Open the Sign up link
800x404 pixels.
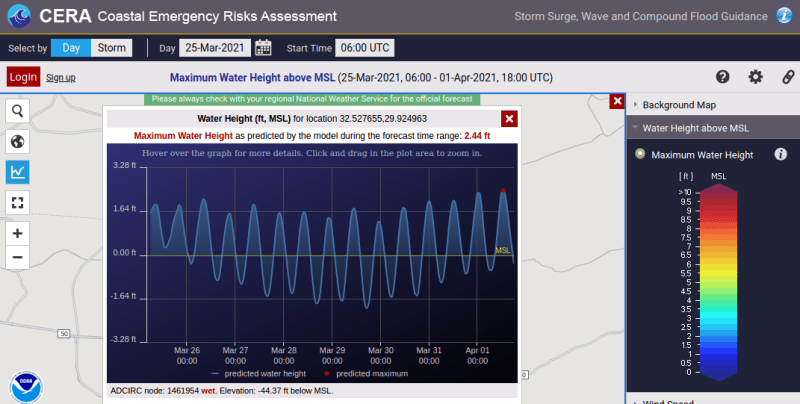pyautogui.click(x=61, y=78)
